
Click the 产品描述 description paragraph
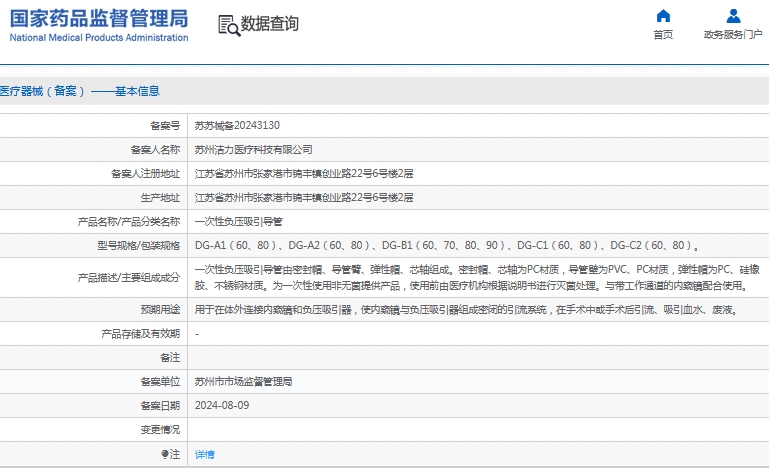click(x=477, y=277)
